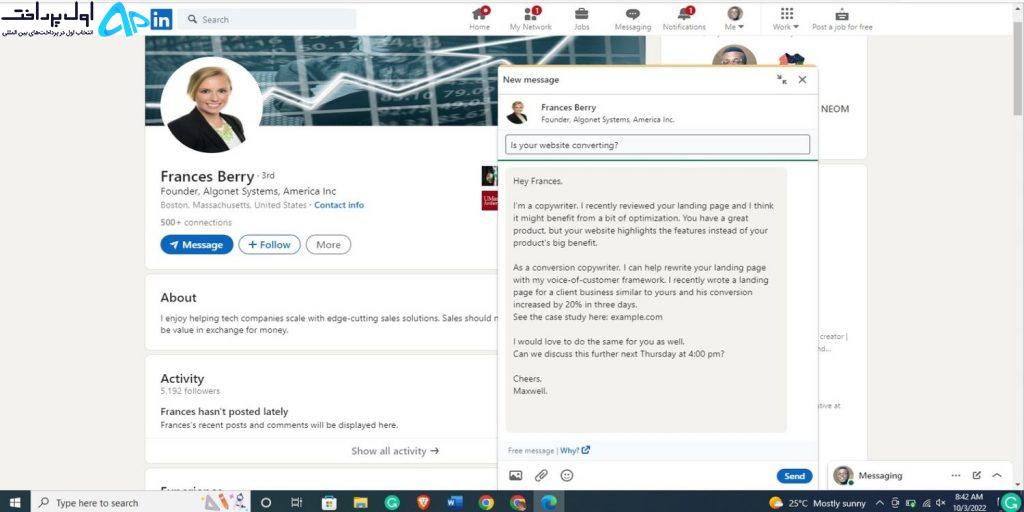Open File Explorer from taskbar
Viewport: 1024px width, 512px height.
click(360, 503)
